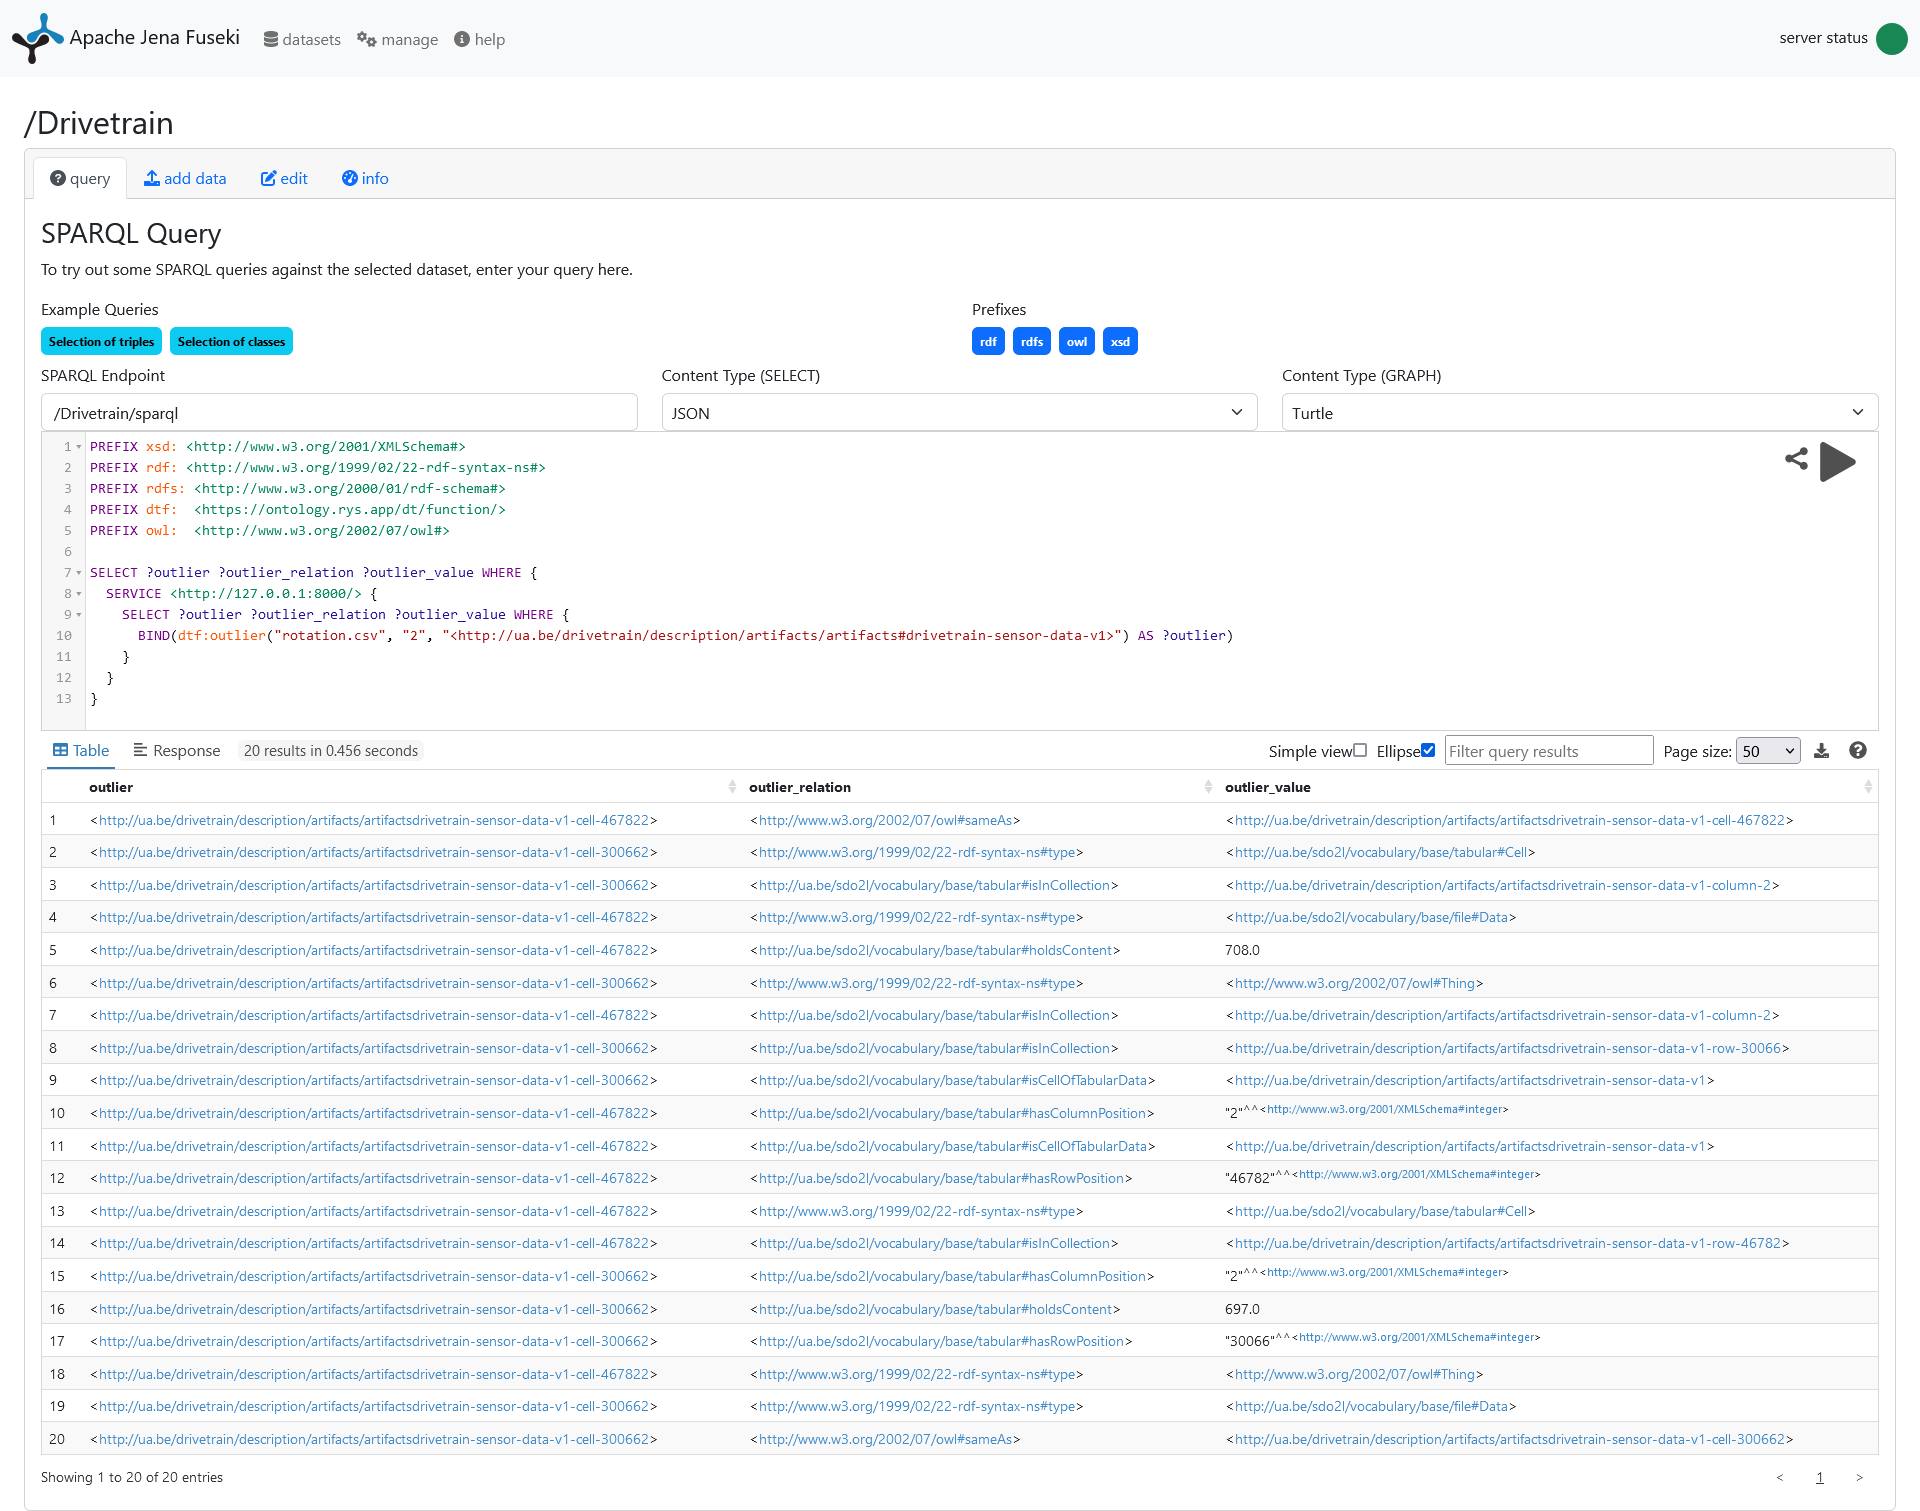Sort by outlier_value column header
This screenshot has width=1920, height=1511.
(1267, 787)
